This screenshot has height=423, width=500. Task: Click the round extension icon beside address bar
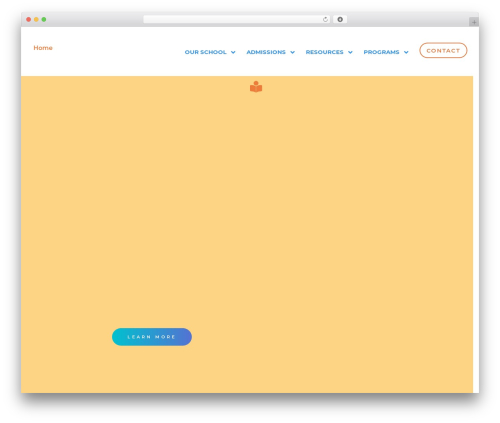click(340, 19)
